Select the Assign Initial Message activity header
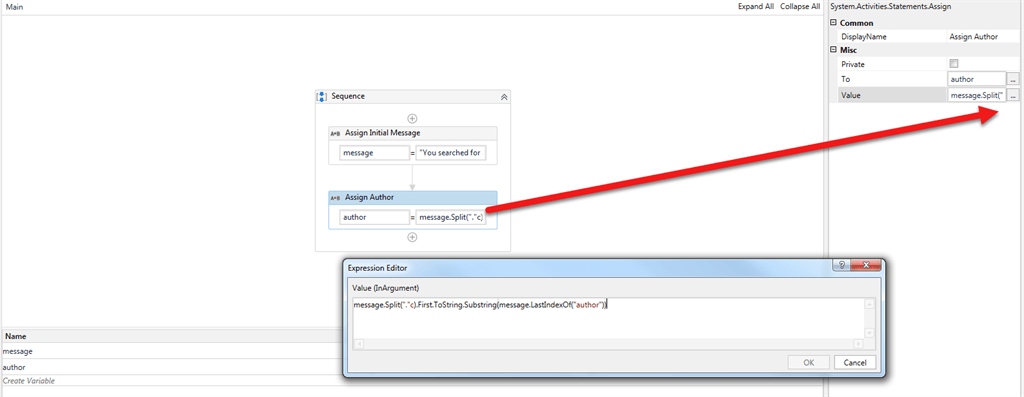 coord(413,133)
